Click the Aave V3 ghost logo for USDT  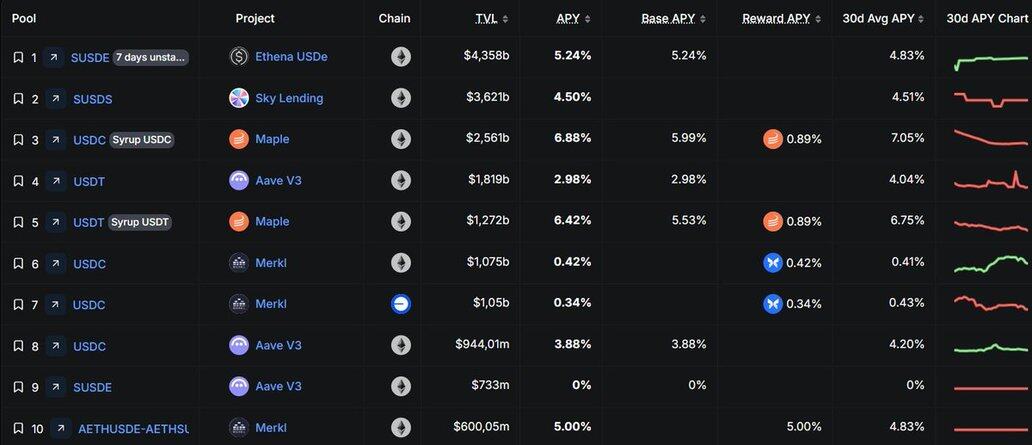(239, 180)
